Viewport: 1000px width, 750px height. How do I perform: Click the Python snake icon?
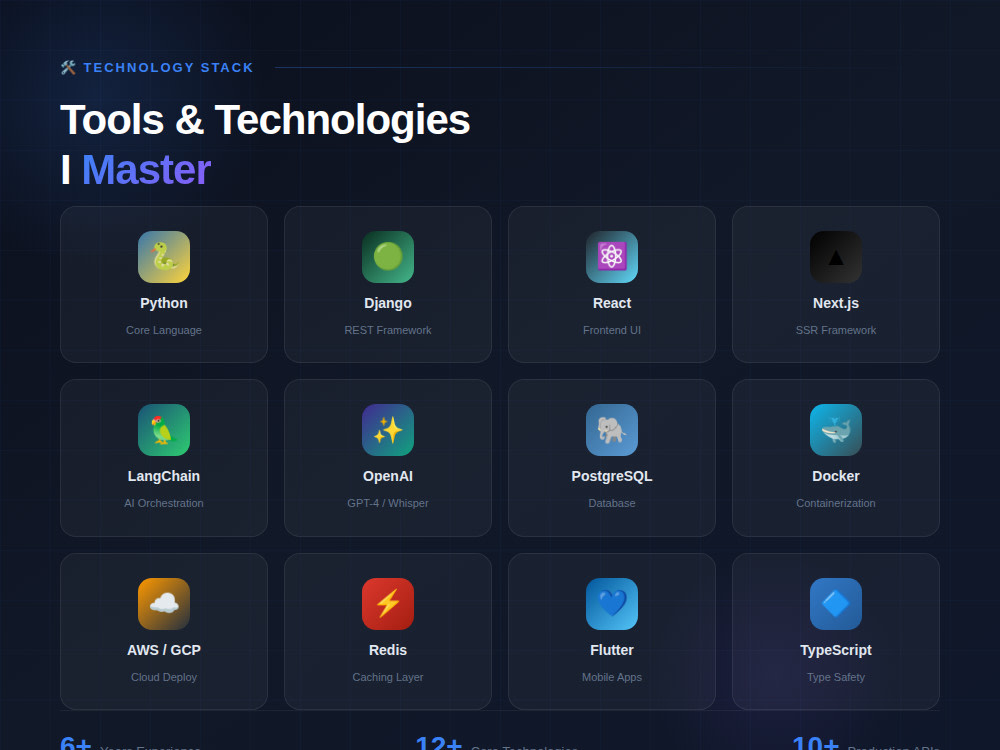164,257
